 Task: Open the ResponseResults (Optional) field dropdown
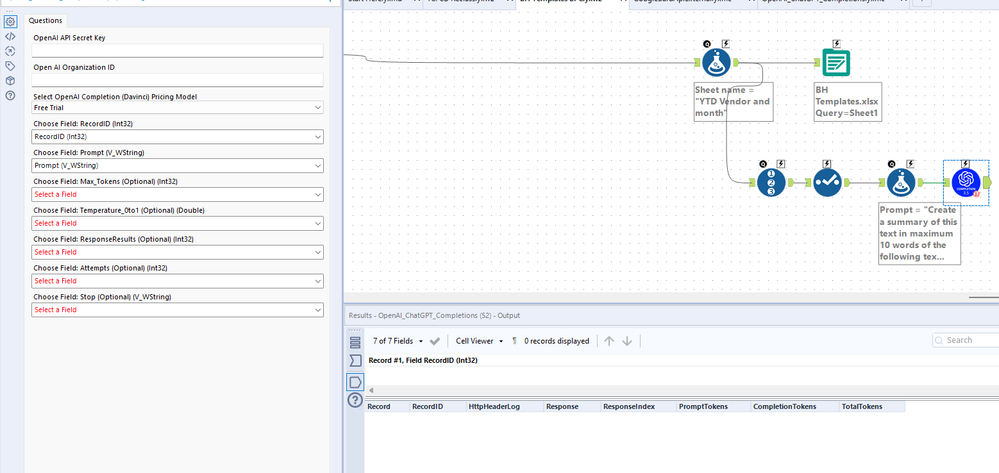pyautogui.click(x=178, y=252)
